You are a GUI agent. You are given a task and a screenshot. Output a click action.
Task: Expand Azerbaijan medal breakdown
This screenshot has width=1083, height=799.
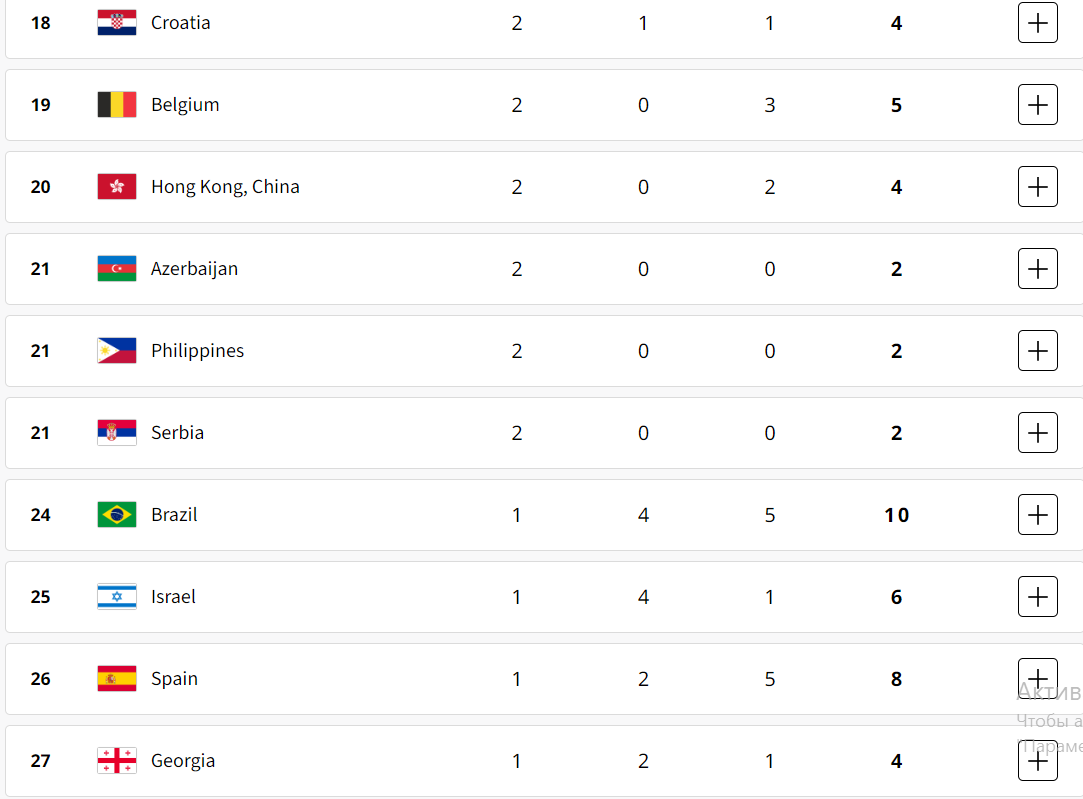click(x=1037, y=269)
